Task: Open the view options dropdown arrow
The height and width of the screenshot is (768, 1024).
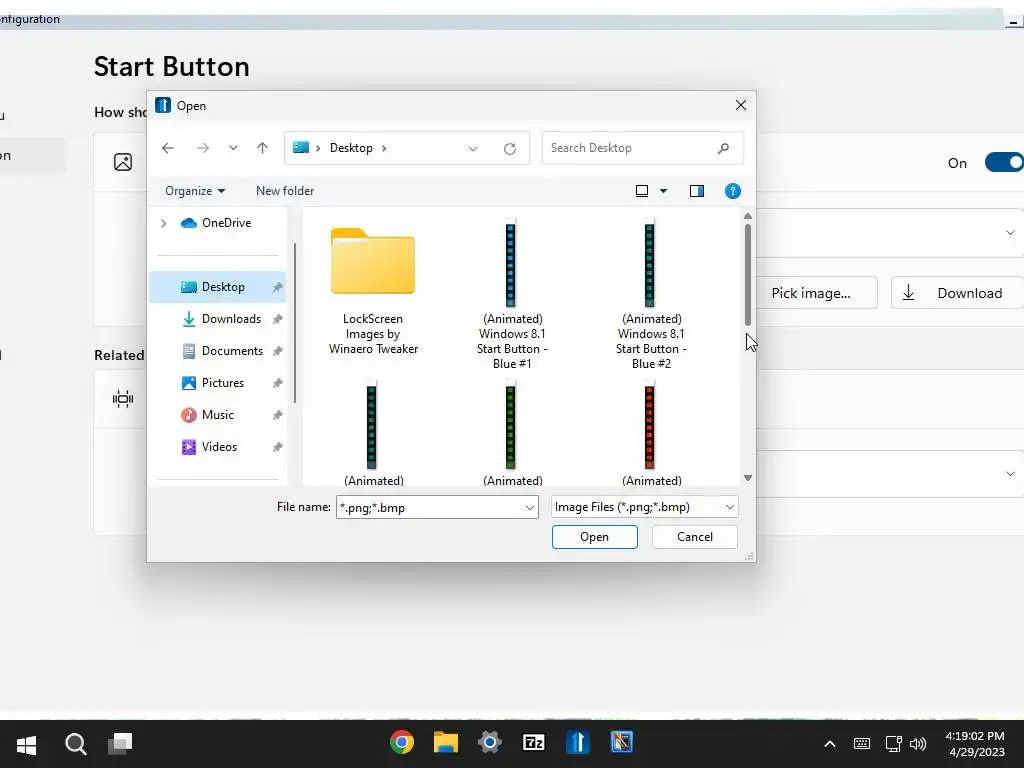Action: (664, 191)
